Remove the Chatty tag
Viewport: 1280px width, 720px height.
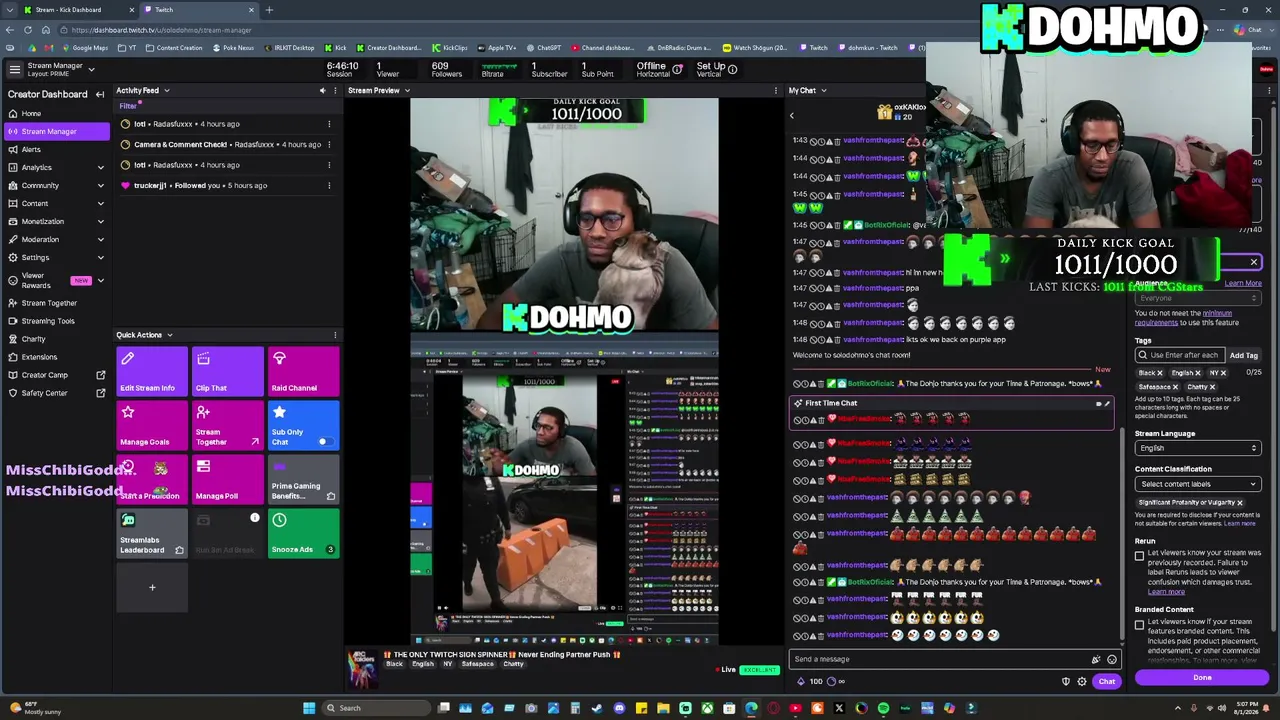(1212, 387)
